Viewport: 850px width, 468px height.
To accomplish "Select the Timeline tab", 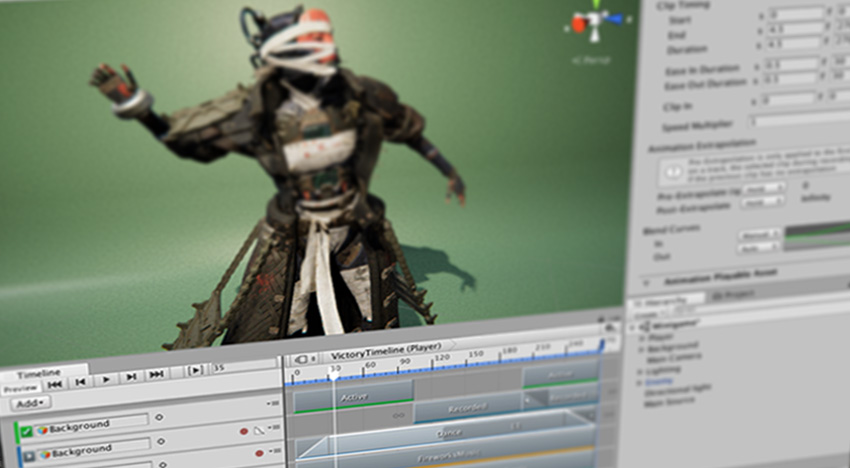I will (38, 372).
